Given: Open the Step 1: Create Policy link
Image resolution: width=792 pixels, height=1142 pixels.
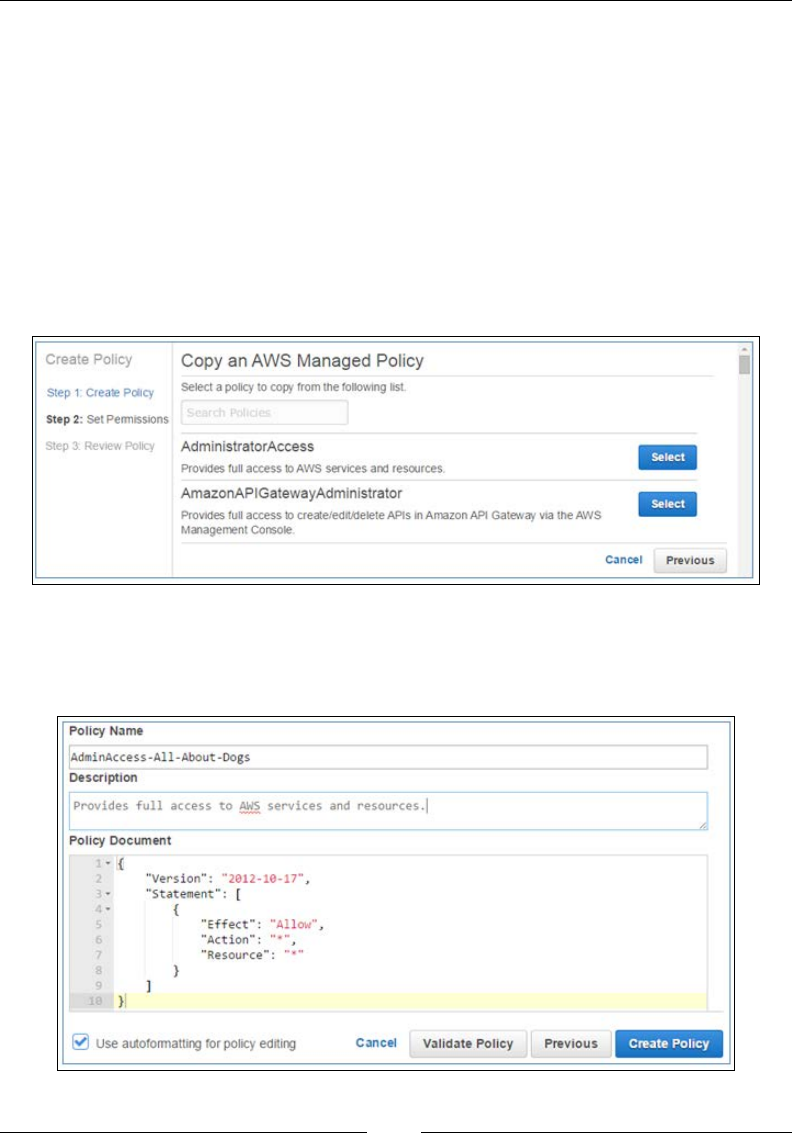Looking at the screenshot, I should pyautogui.click(x=100, y=393).
